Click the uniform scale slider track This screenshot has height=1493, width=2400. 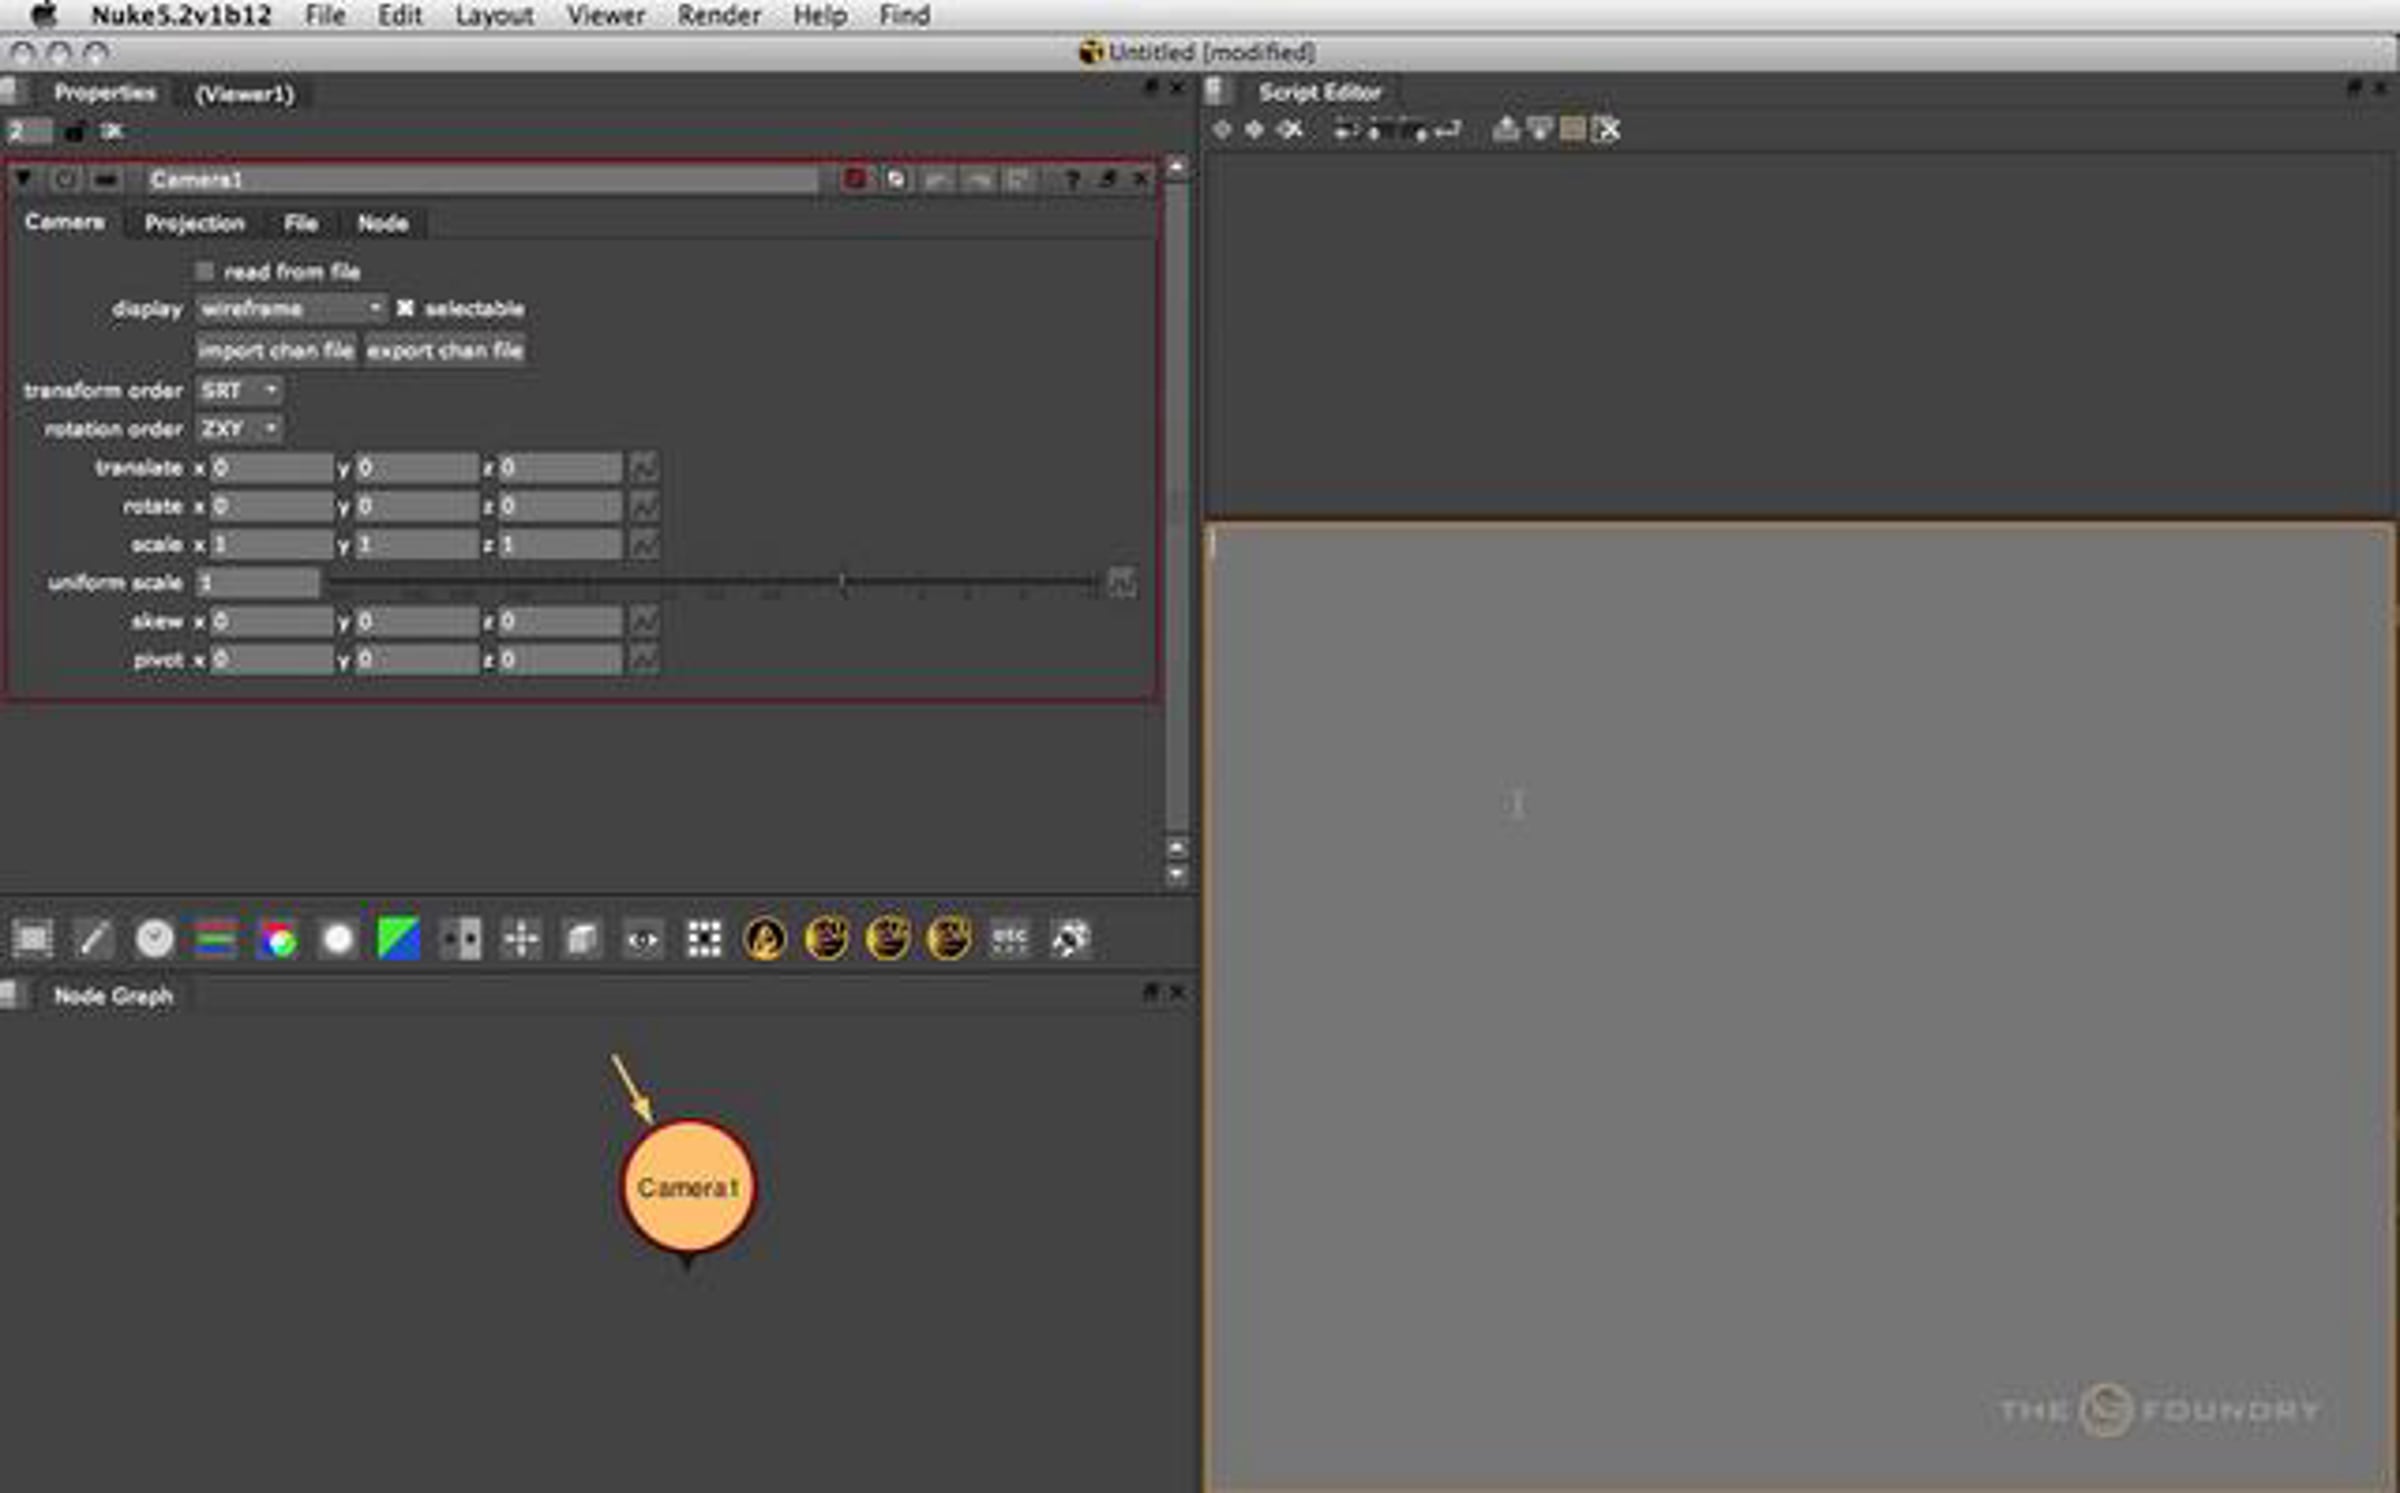(714, 582)
